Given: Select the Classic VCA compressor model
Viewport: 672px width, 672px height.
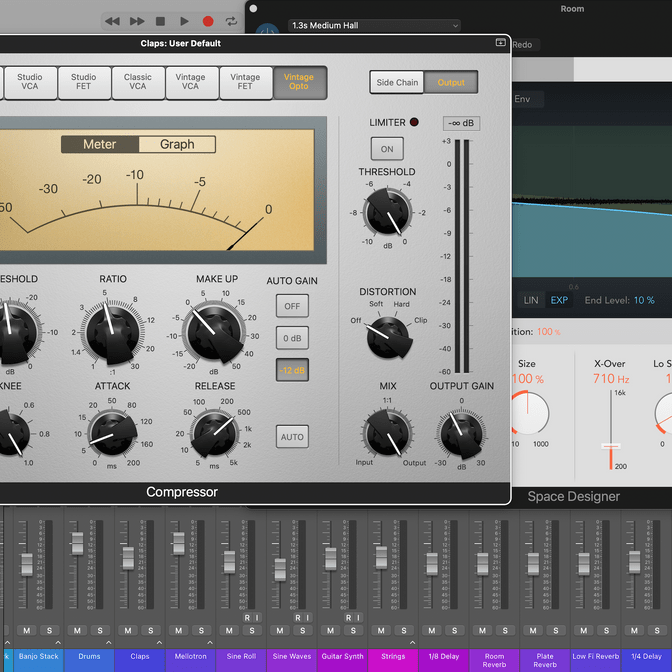Looking at the screenshot, I should pyautogui.click(x=138, y=82).
